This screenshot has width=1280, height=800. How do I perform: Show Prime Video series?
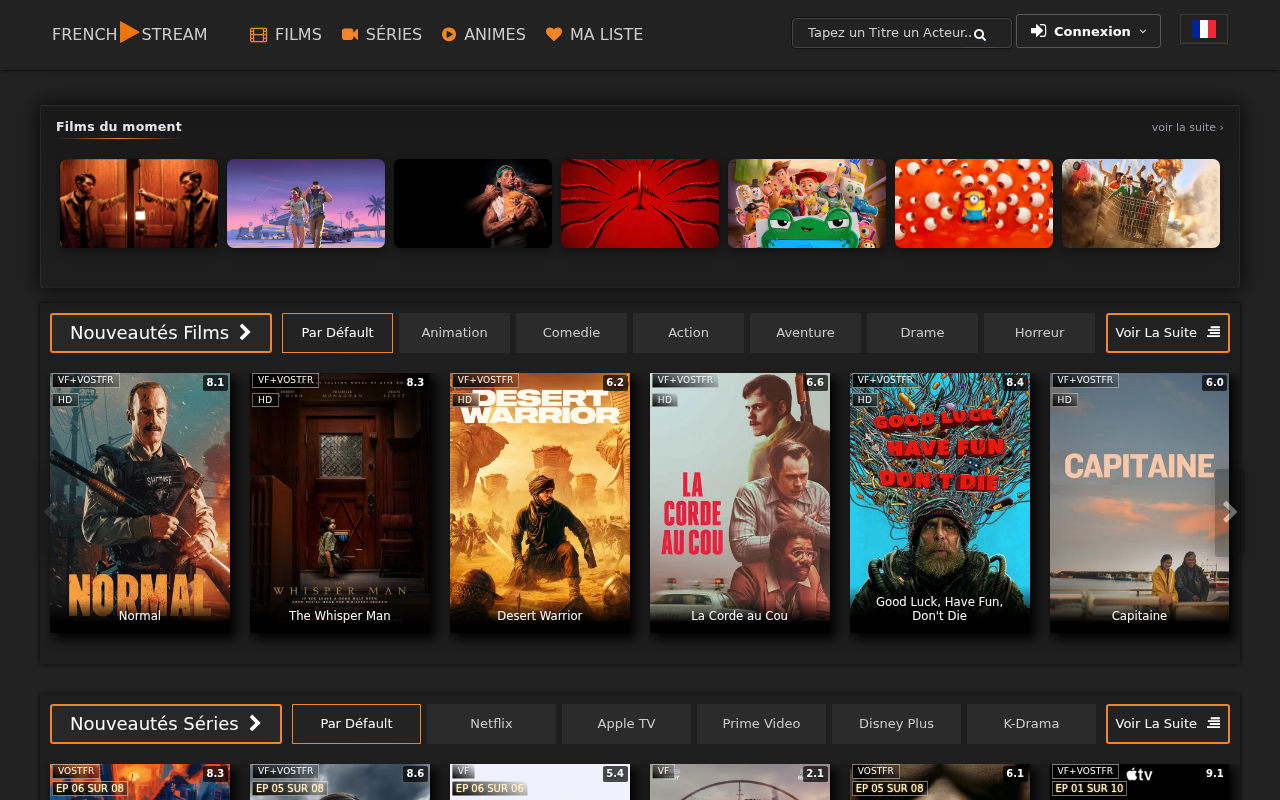tap(761, 724)
